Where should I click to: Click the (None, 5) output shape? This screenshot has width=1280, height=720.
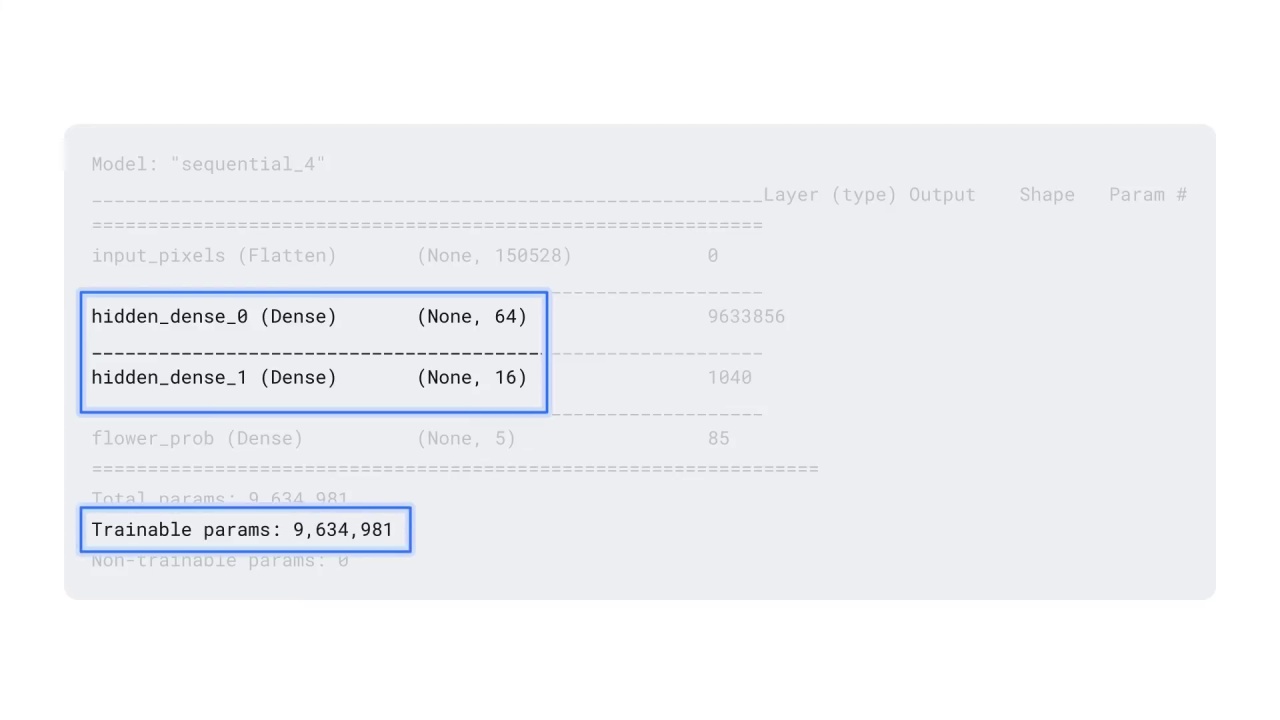466,439
